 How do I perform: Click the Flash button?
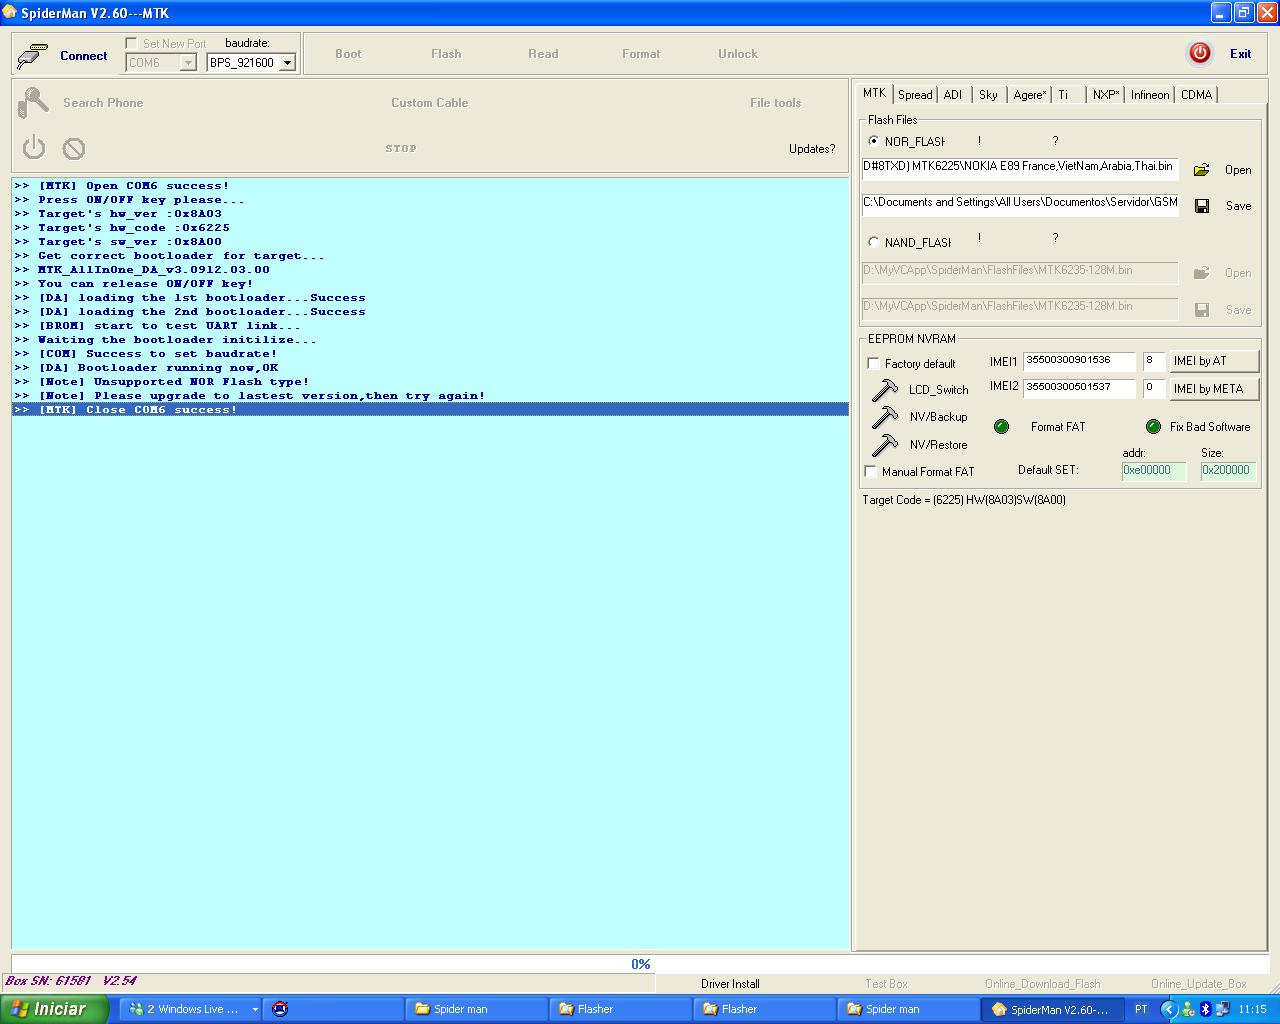(446, 54)
